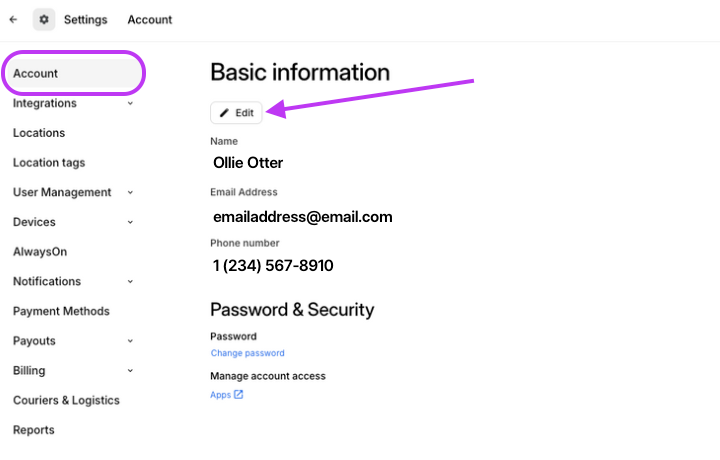This screenshot has height=460, width=720.
Task: Expand the Notifications chevron
Action: [x=131, y=282]
